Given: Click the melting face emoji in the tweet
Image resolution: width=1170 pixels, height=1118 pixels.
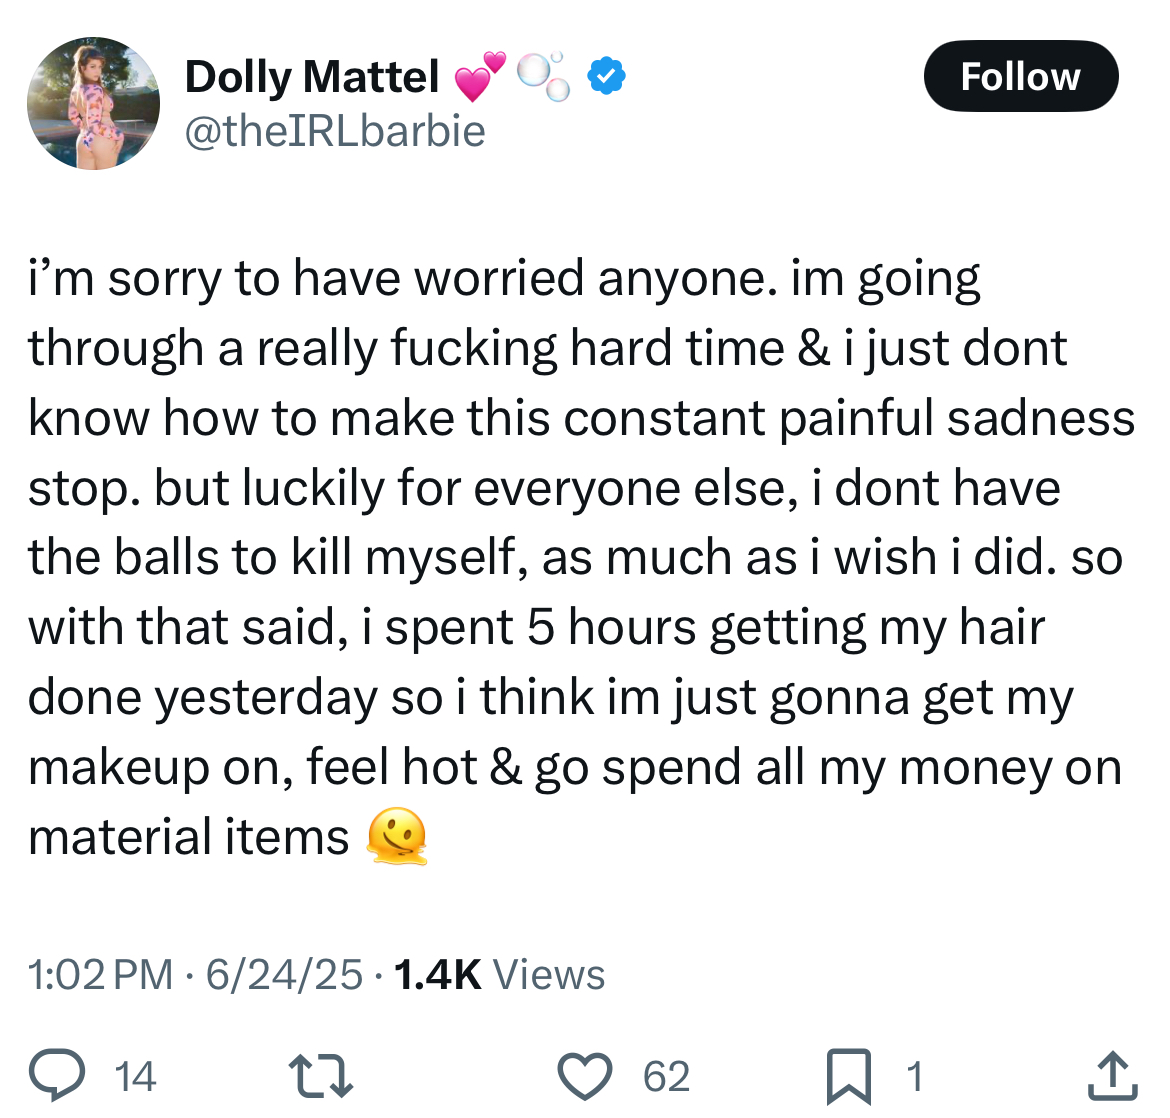Looking at the screenshot, I should (x=397, y=836).
